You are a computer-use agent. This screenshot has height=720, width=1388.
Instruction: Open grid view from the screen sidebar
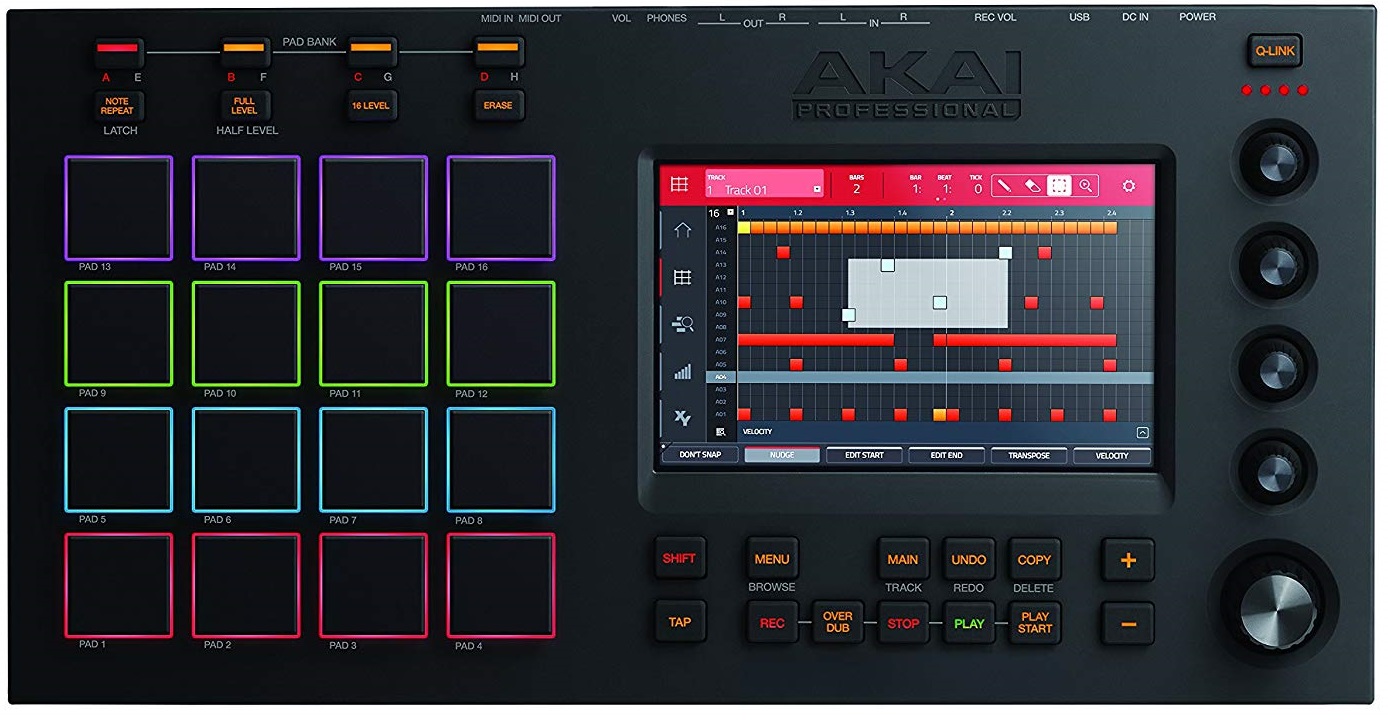click(x=682, y=278)
